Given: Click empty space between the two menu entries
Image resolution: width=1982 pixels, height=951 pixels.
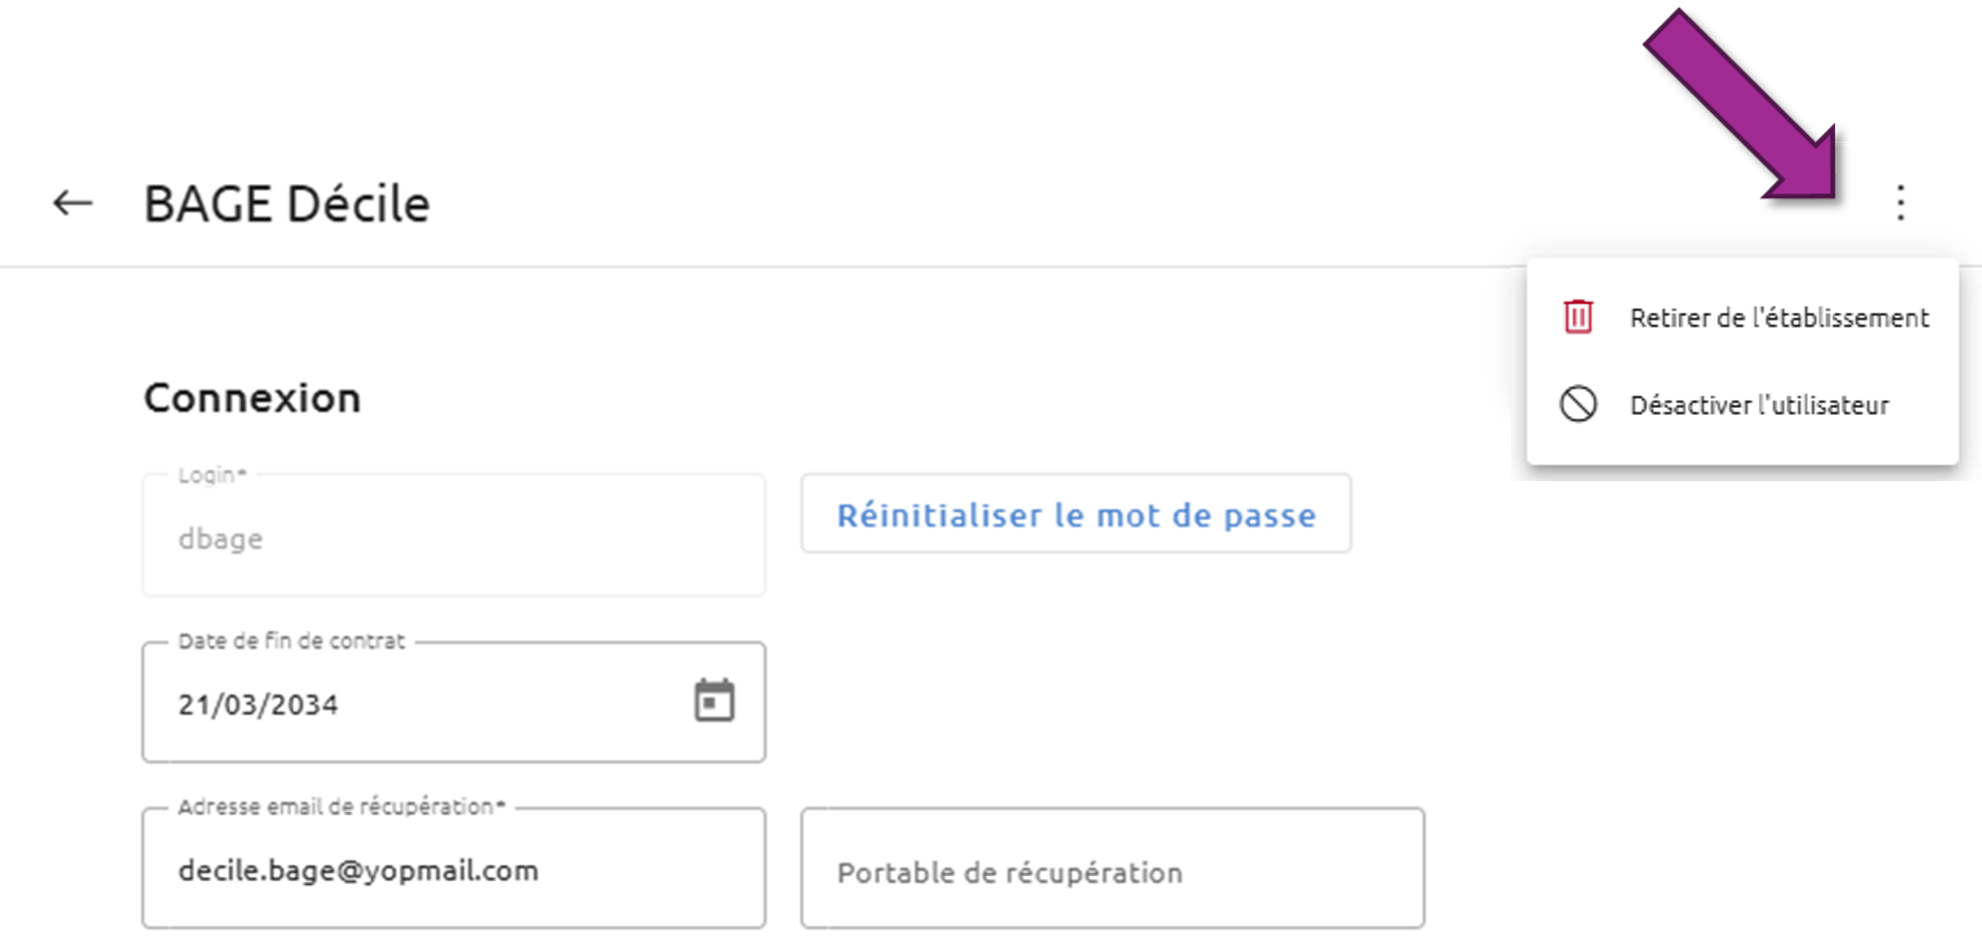Looking at the screenshot, I should click(1743, 362).
